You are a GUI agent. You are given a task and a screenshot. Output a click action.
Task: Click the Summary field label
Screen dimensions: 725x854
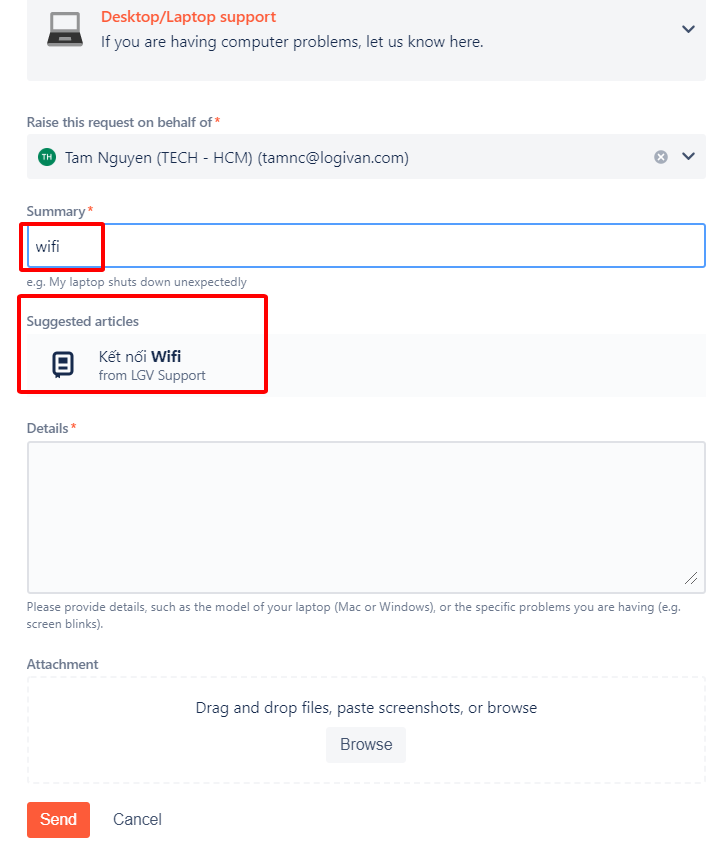pyautogui.click(x=56, y=211)
